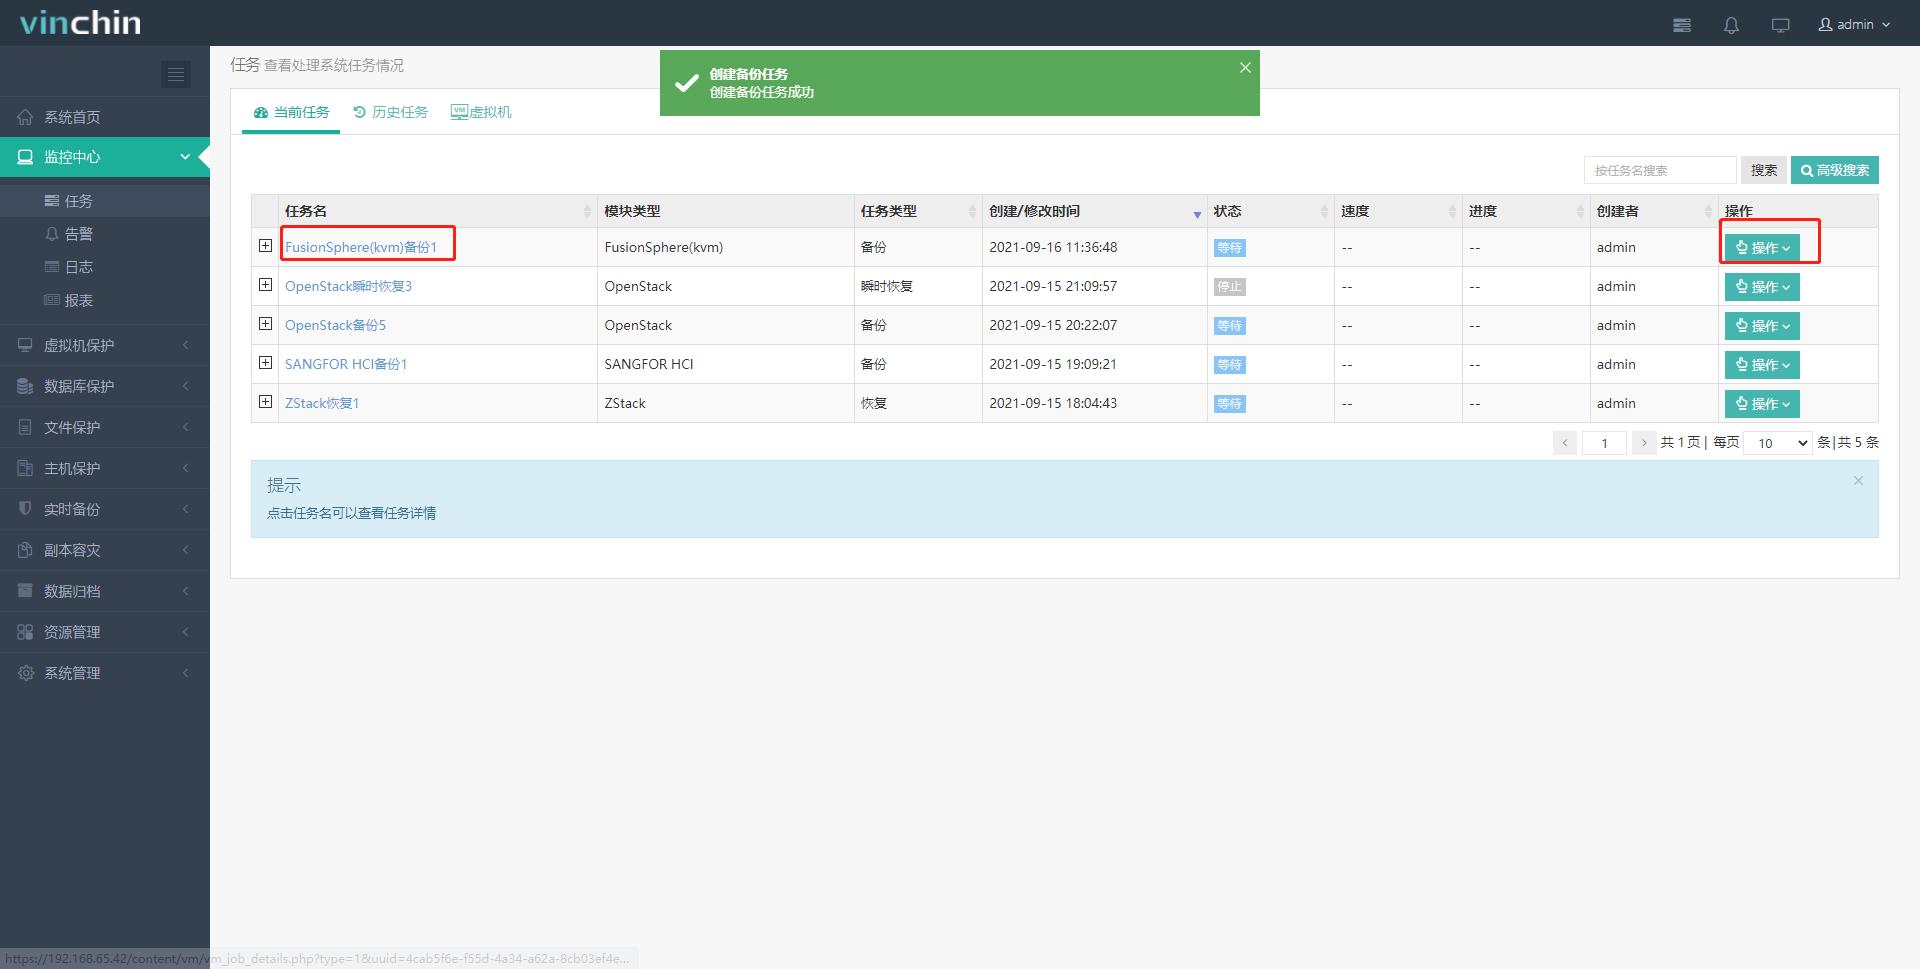Viewport: 1920px width, 969px height.
Task: Click the 高级搜索 advanced search button
Action: tap(1834, 170)
